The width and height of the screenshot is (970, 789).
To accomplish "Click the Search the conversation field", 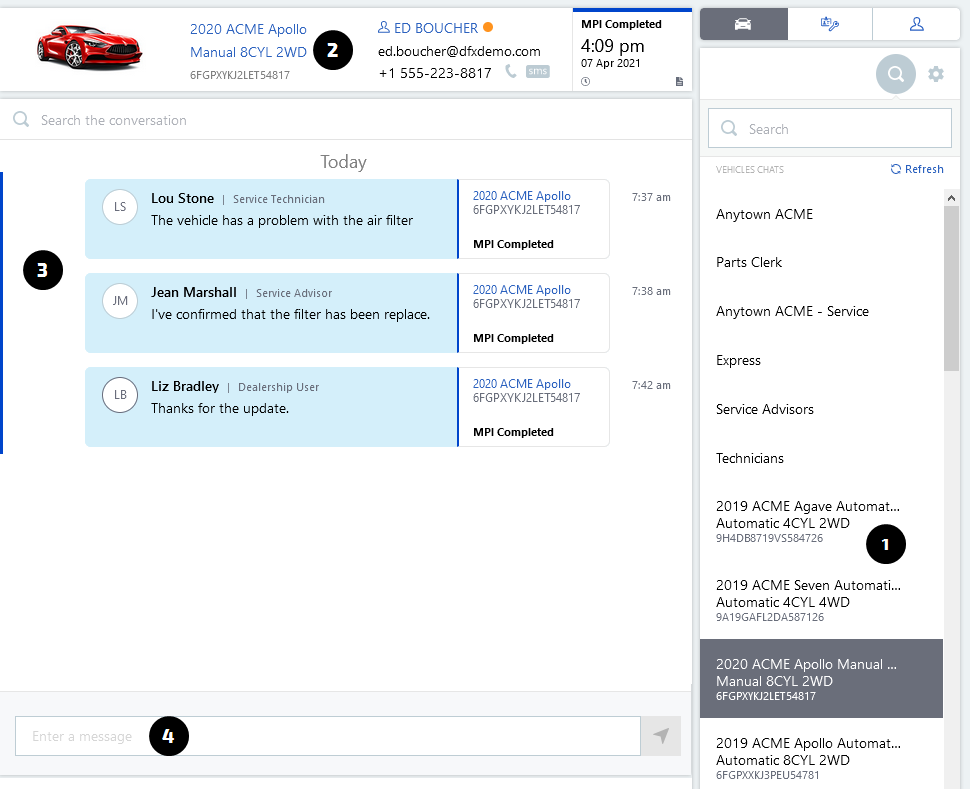I will pyautogui.click(x=200, y=120).
